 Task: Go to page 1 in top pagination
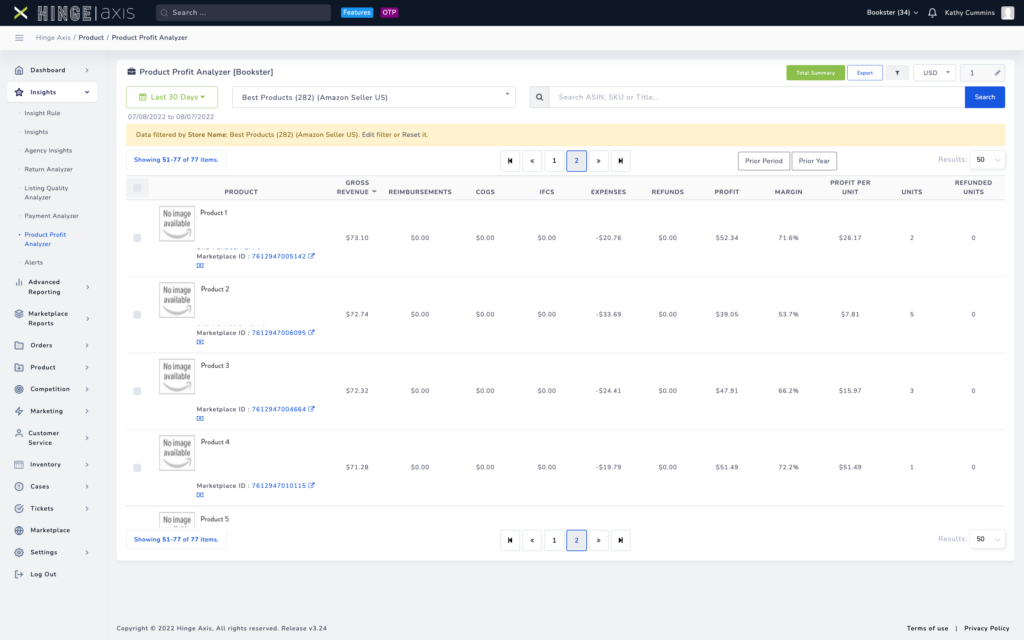(x=554, y=161)
